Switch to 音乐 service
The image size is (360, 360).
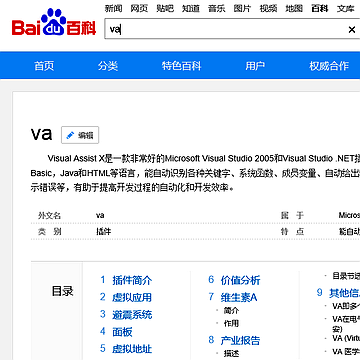tap(217, 9)
